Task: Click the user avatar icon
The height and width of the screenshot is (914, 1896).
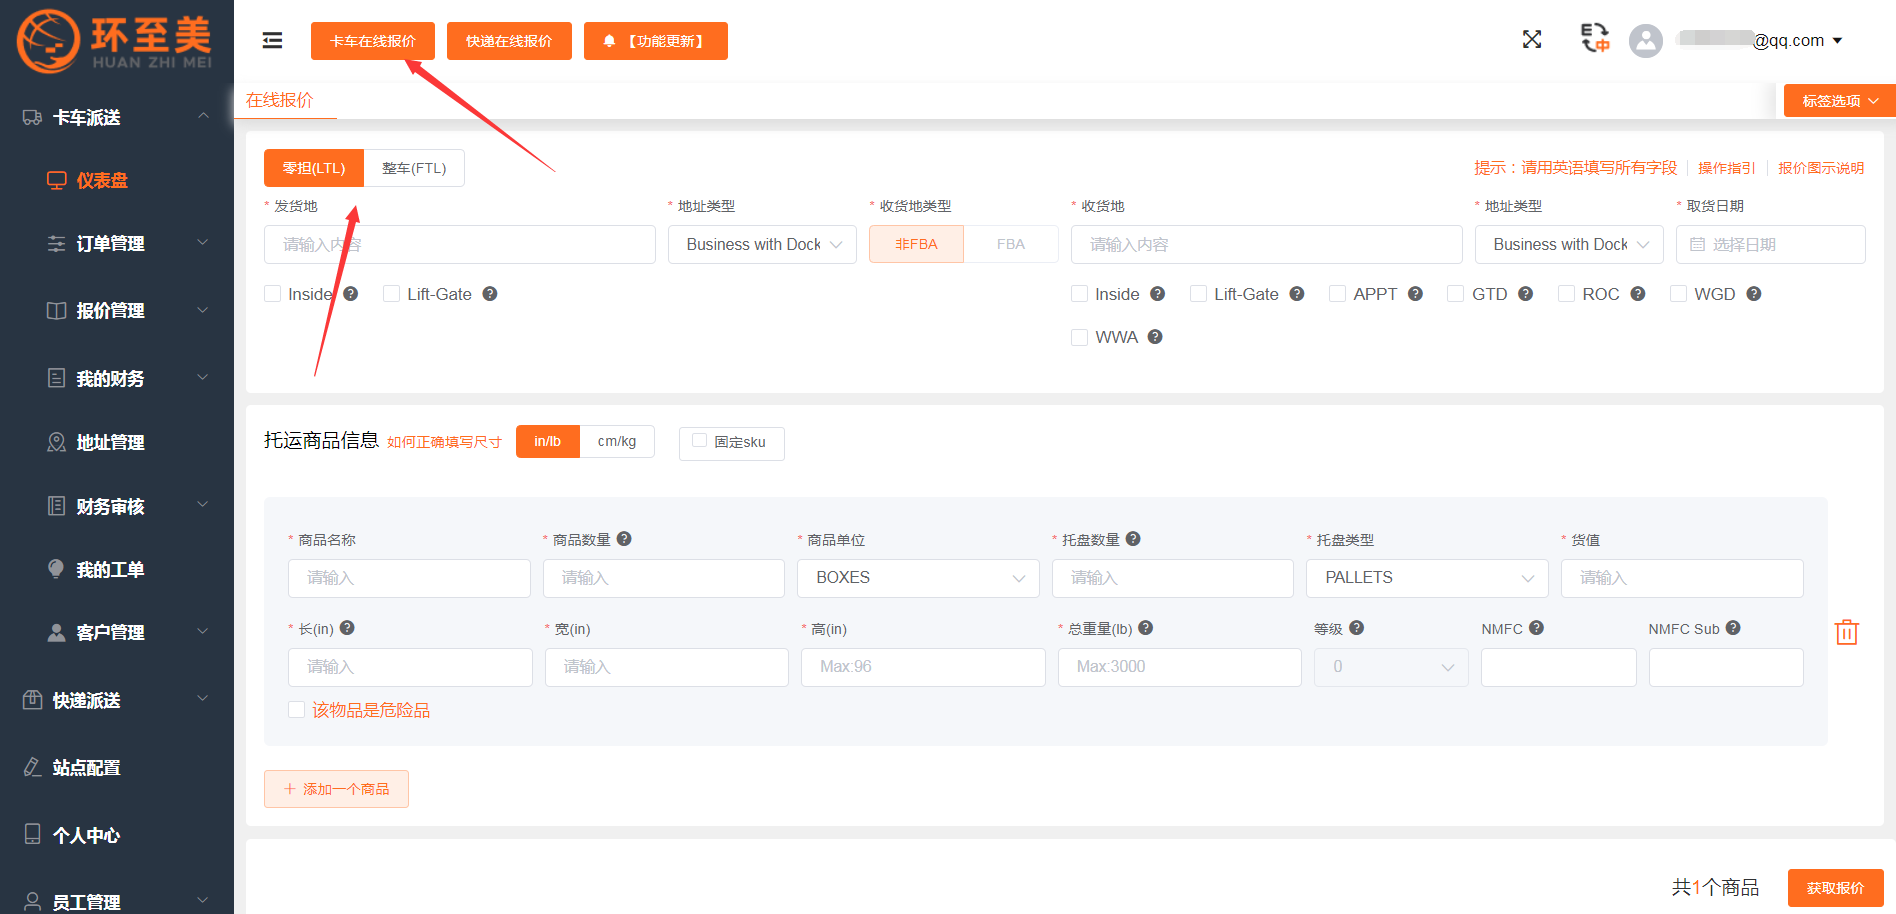Action: point(1645,41)
